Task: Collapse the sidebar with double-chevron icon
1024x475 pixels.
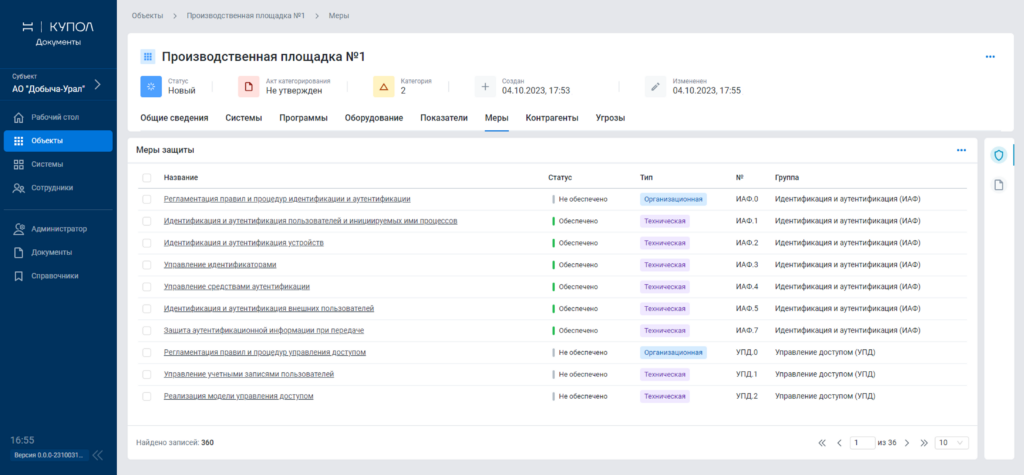Action: [x=98, y=455]
